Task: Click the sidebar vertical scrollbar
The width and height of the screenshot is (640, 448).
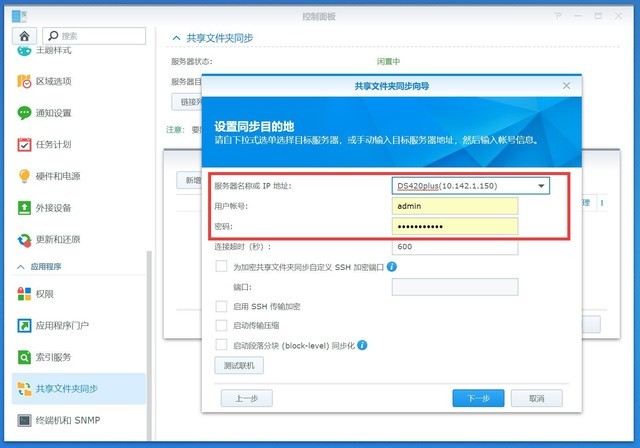Action: pos(149,346)
